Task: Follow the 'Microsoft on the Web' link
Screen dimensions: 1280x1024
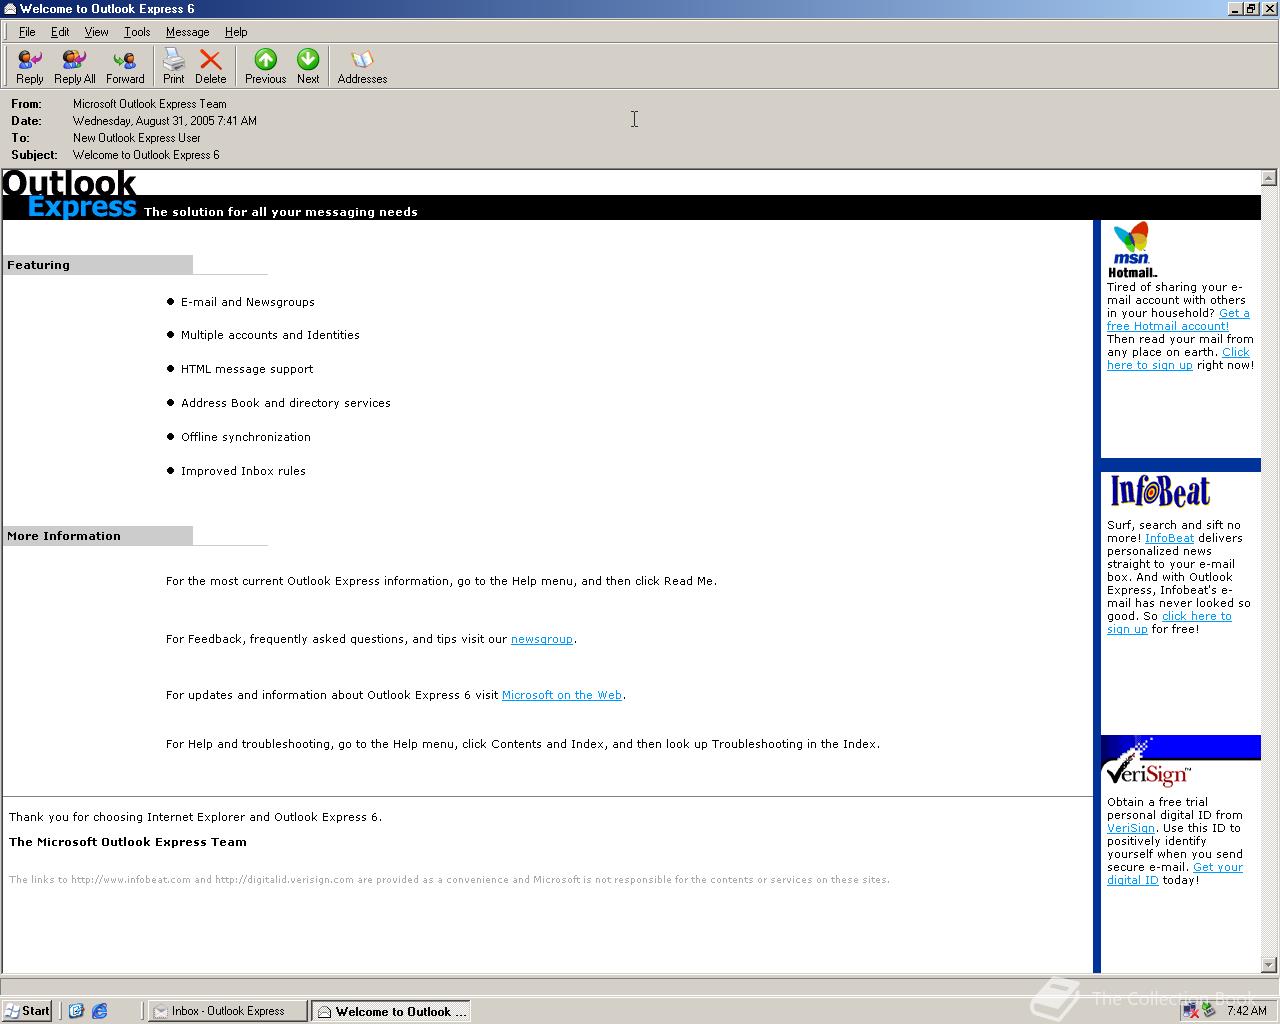Action: (562, 695)
